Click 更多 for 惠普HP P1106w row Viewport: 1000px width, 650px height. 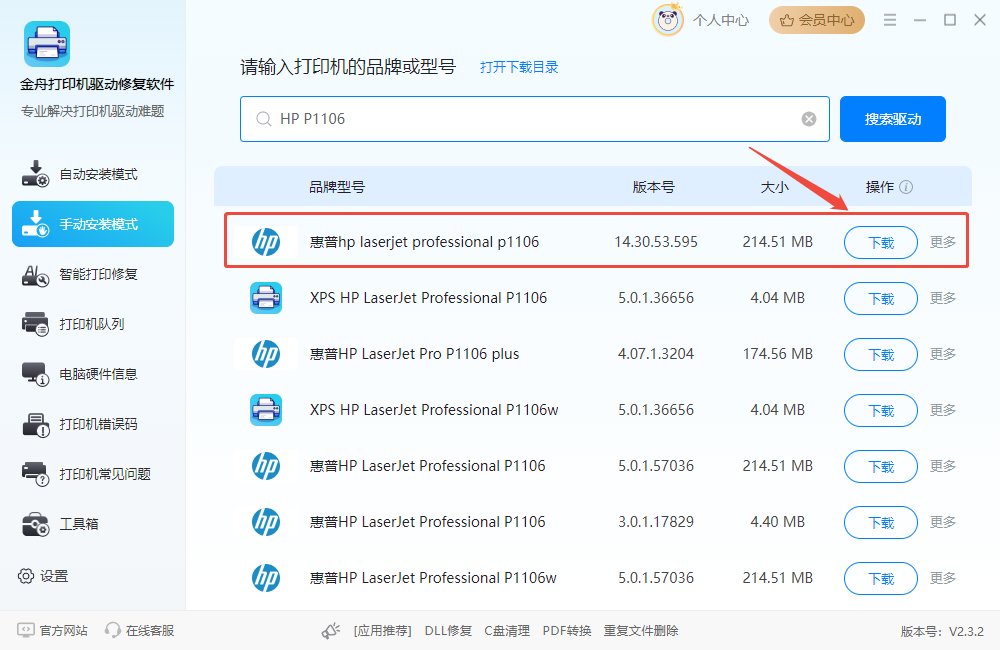pyautogui.click(x=943, y=578)
